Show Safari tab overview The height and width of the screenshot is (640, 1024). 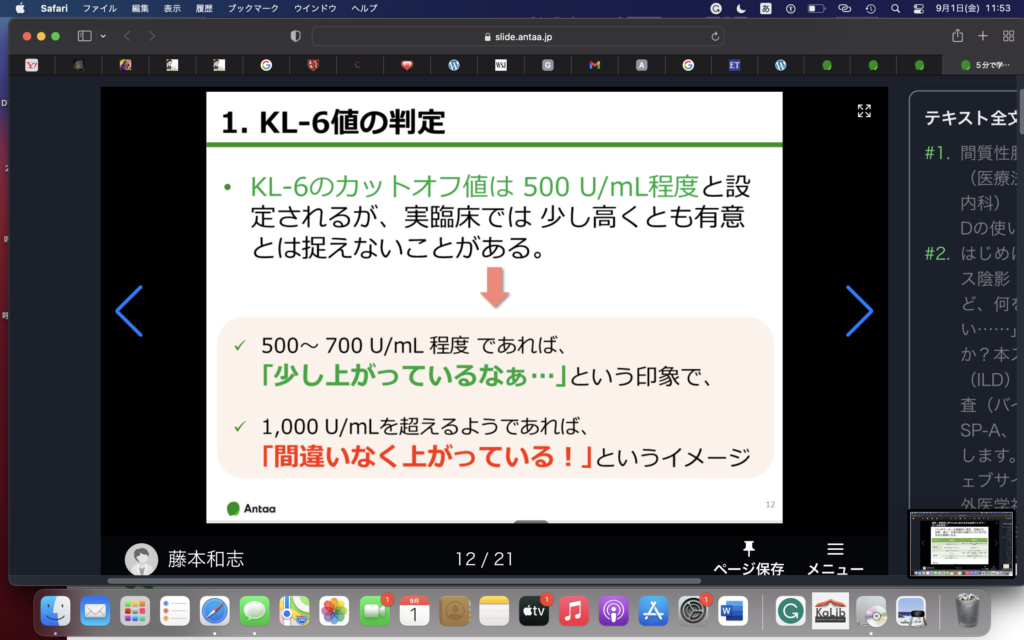(x=1006, y=36)
